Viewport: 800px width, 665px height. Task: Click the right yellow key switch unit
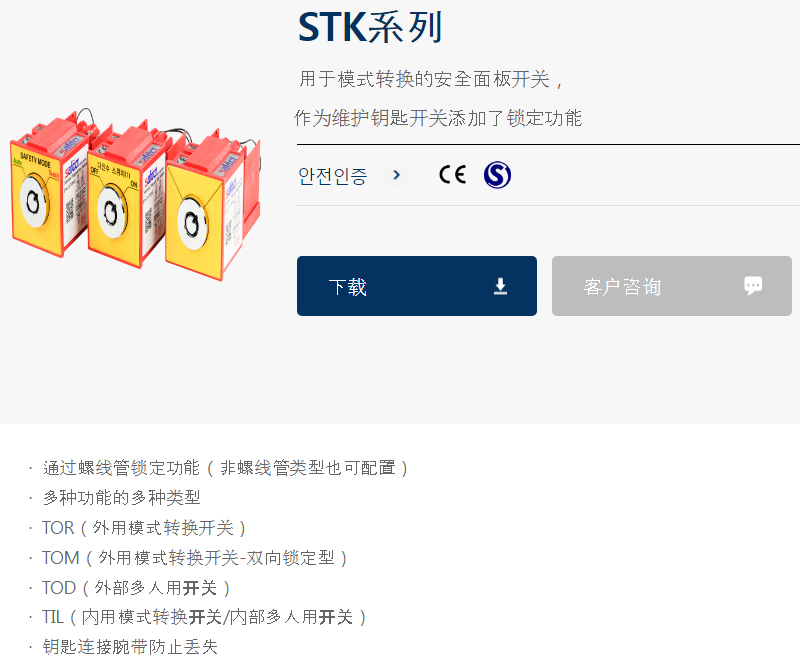tap(212, 209)
